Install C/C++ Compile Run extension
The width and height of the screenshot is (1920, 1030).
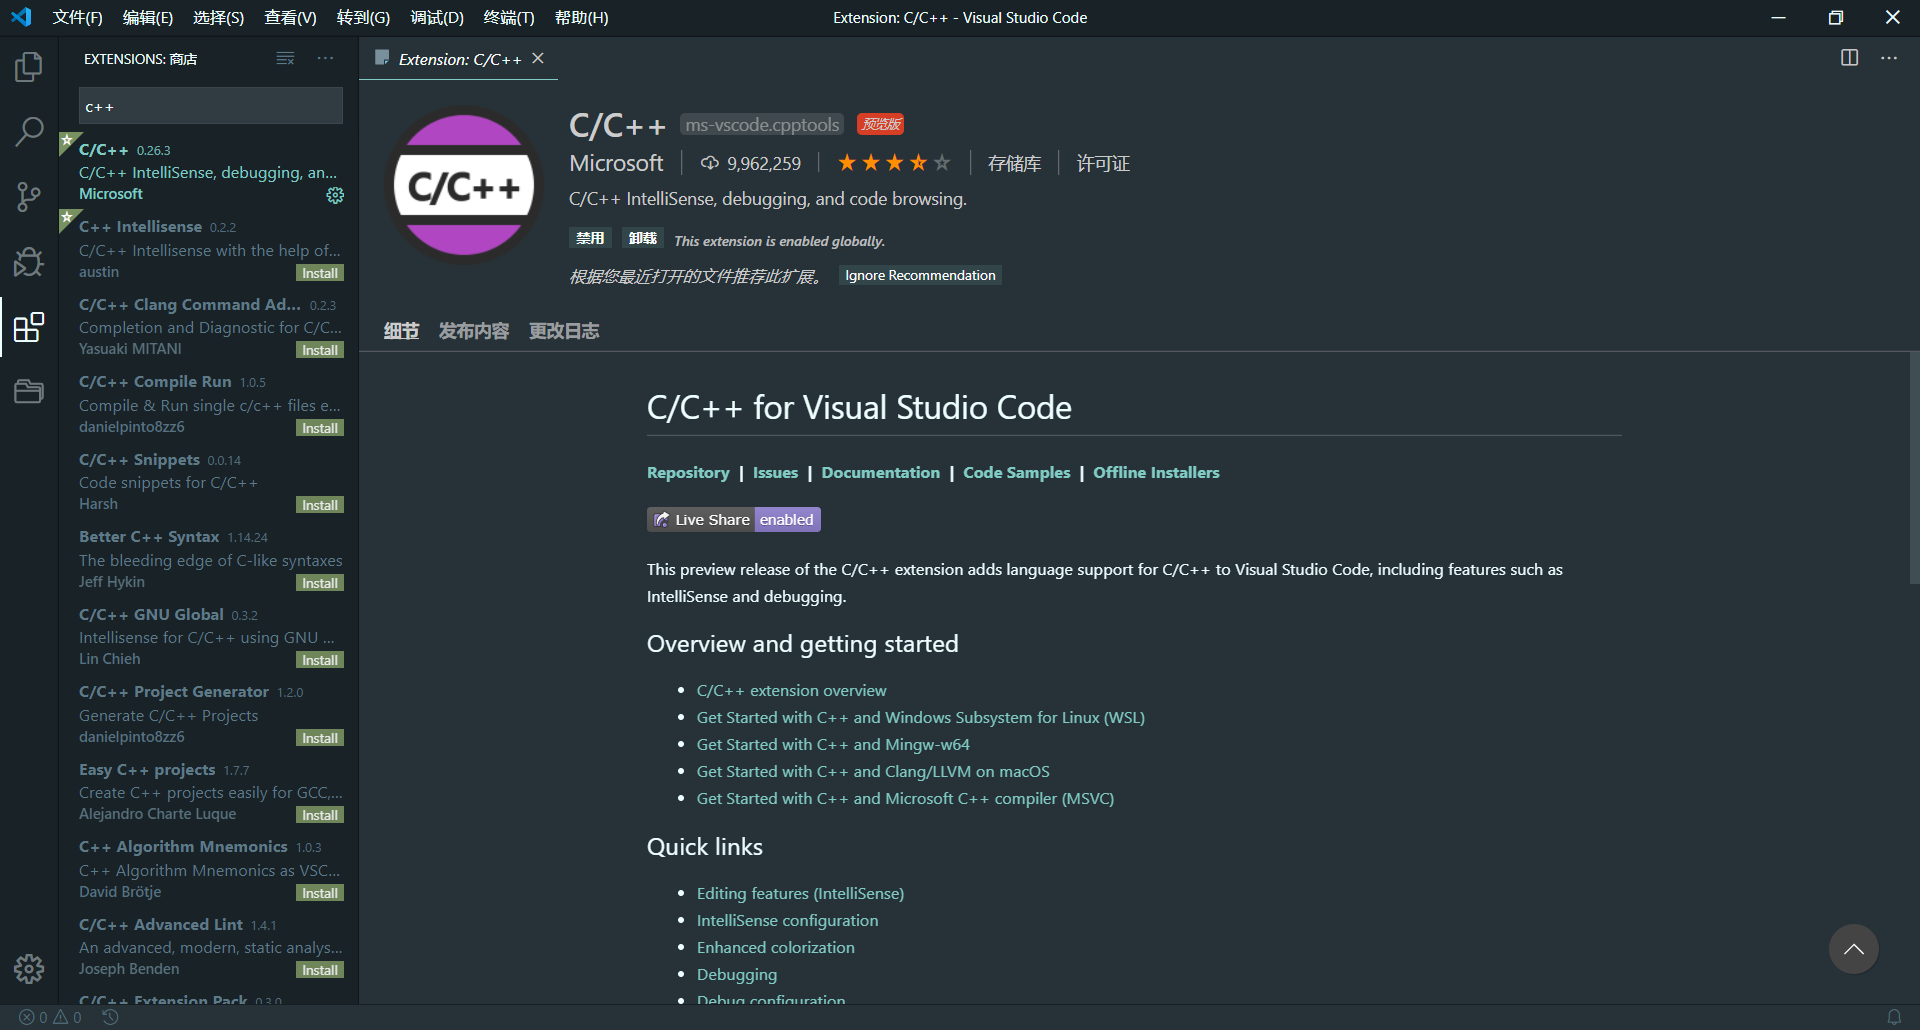(320, 428)
